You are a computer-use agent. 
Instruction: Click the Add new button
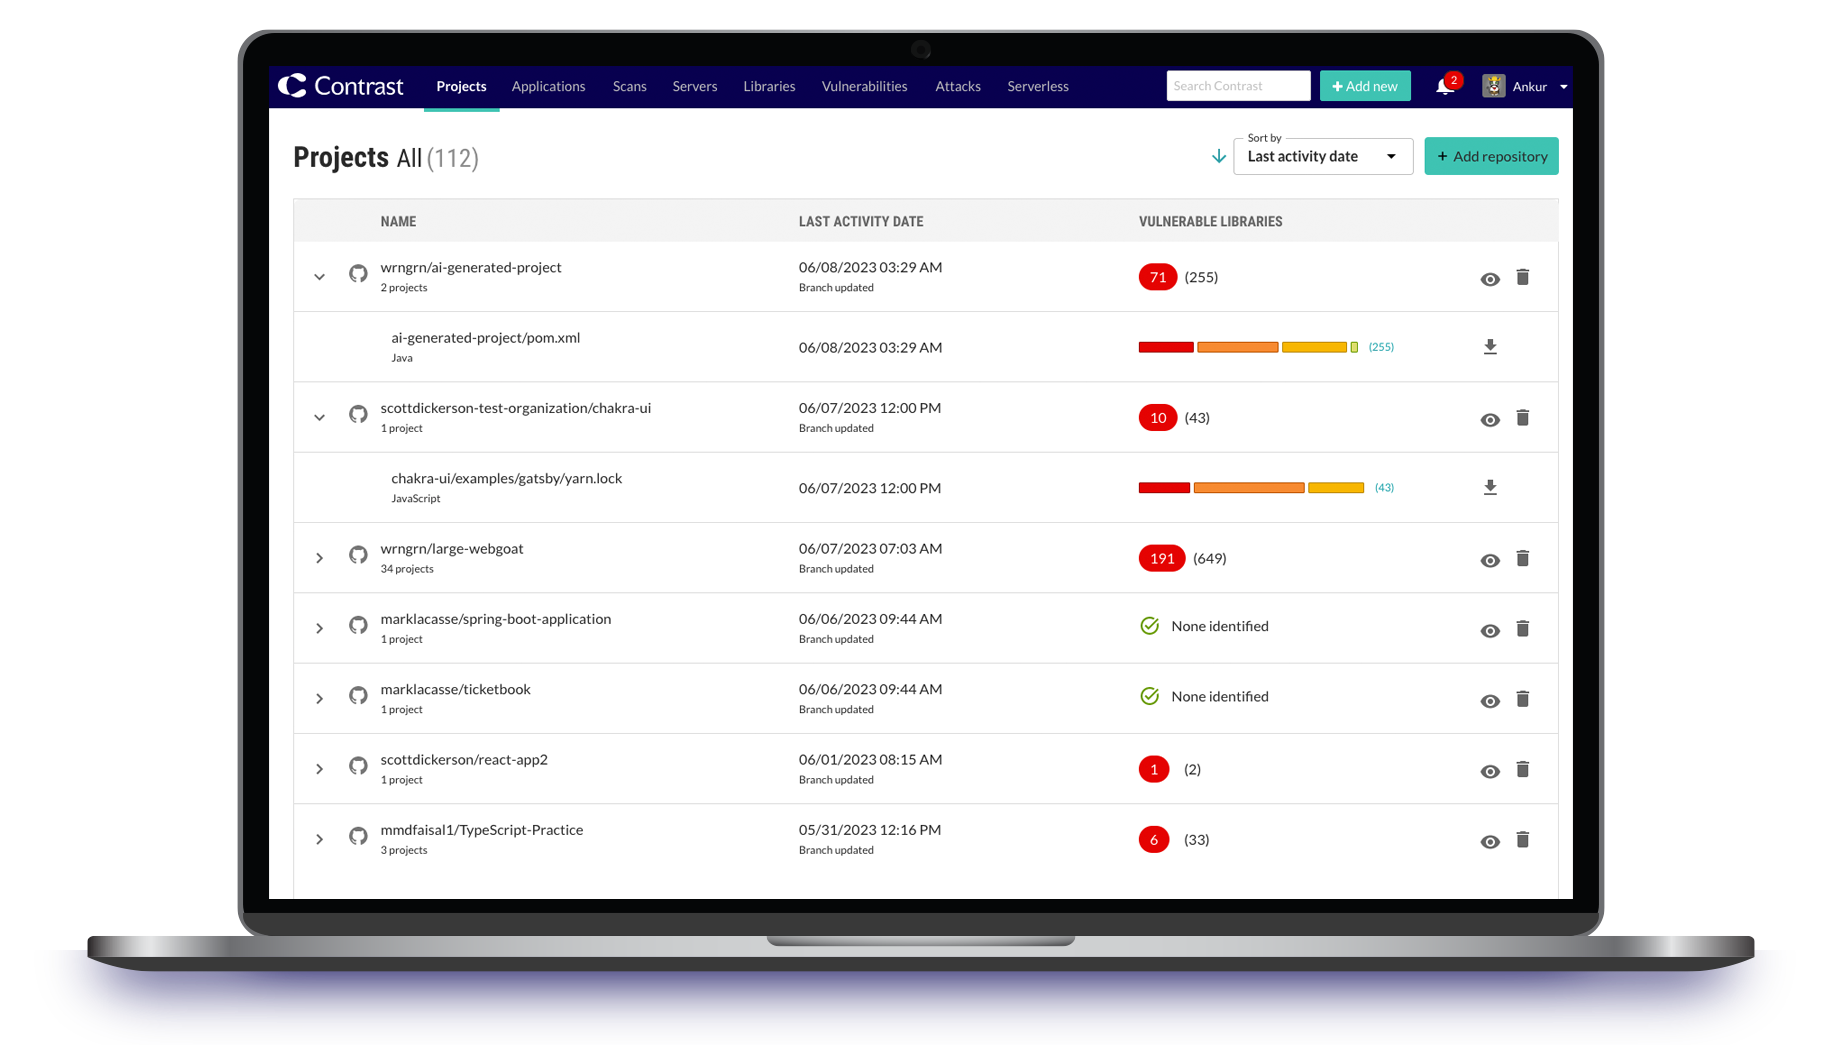tap(1364, 86)
